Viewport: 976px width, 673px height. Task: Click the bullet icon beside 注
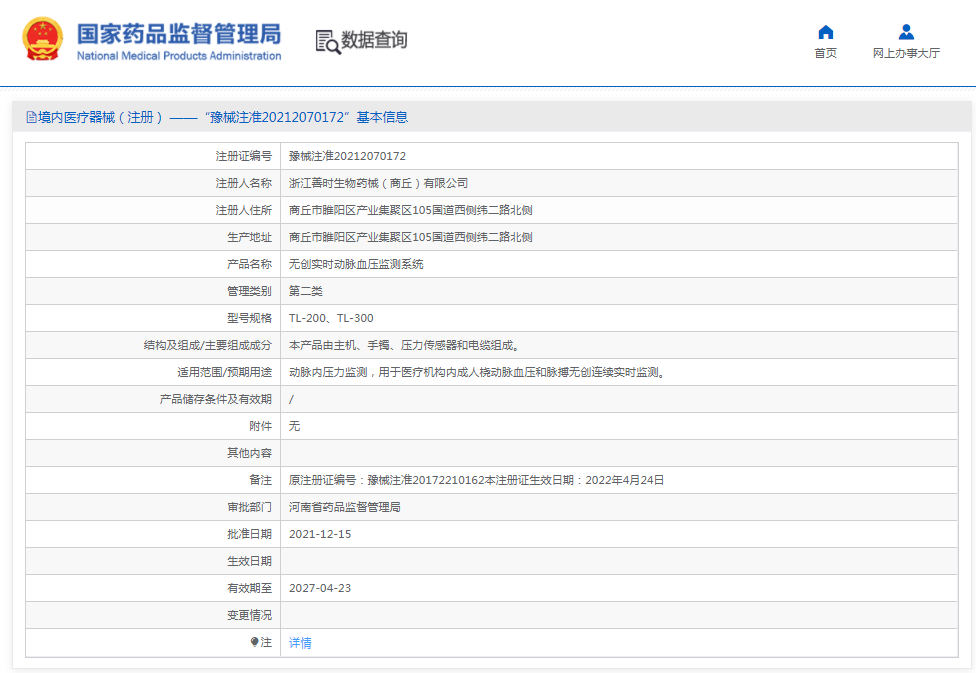click(254, 642)
